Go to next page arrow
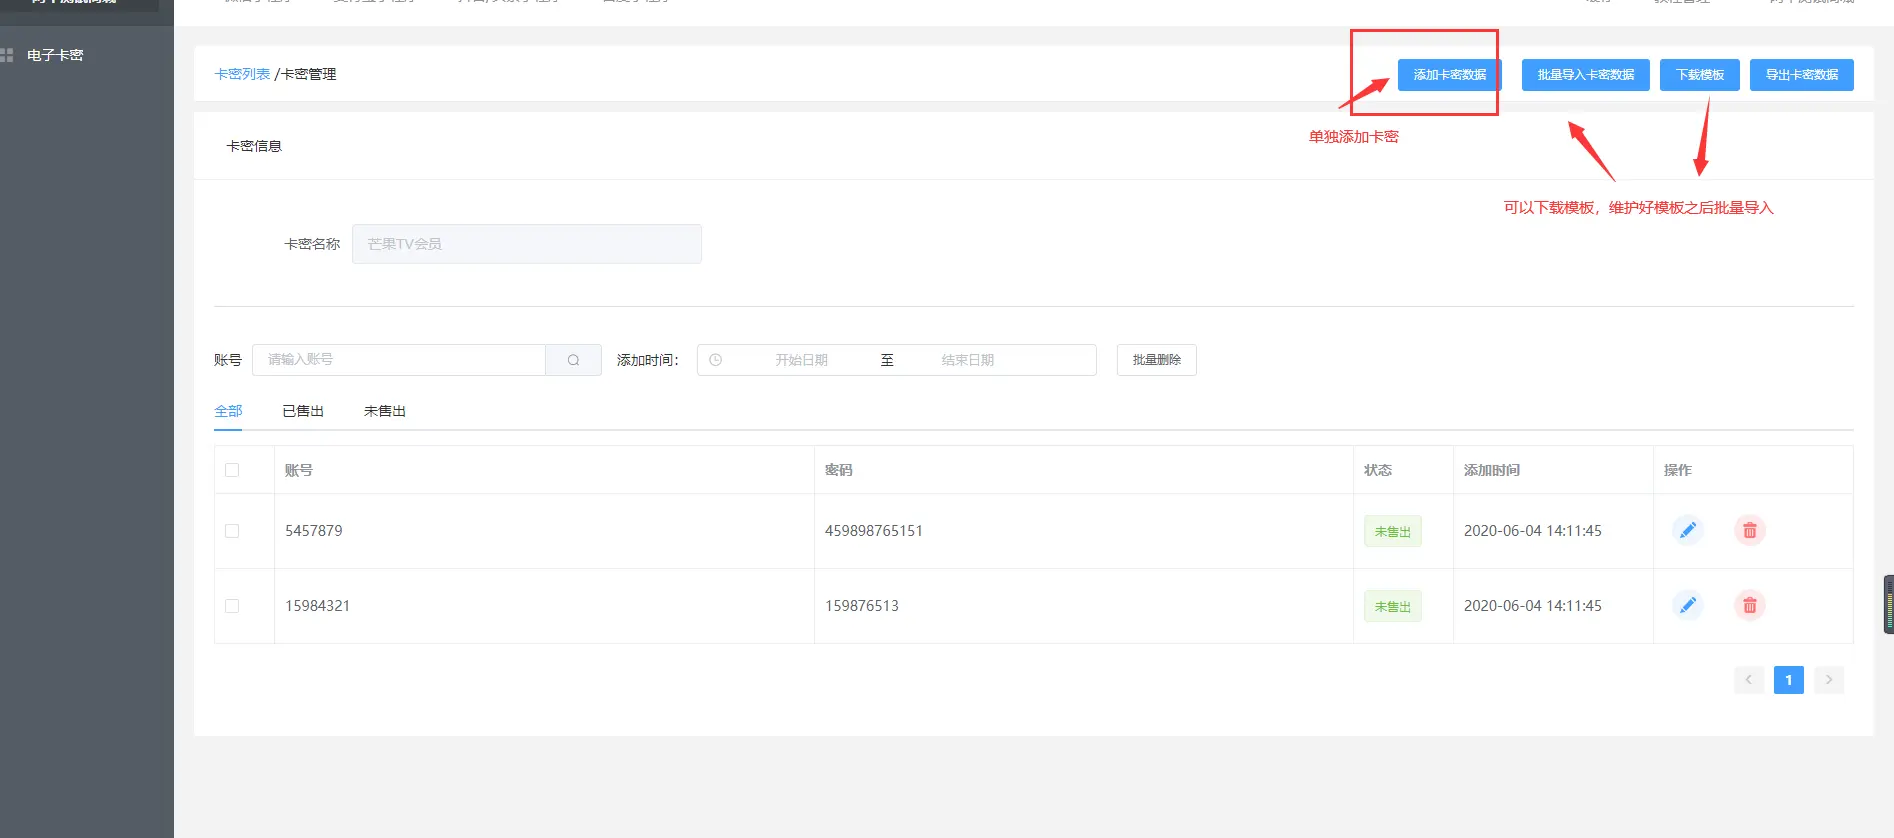This screenshot has width=1894, height=838. (1829, 680)
